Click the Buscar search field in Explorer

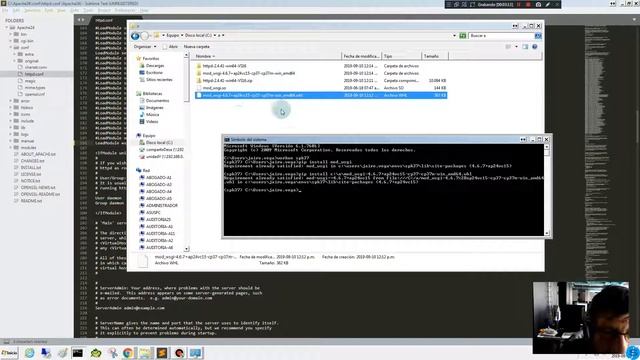(x=501, y=36)
